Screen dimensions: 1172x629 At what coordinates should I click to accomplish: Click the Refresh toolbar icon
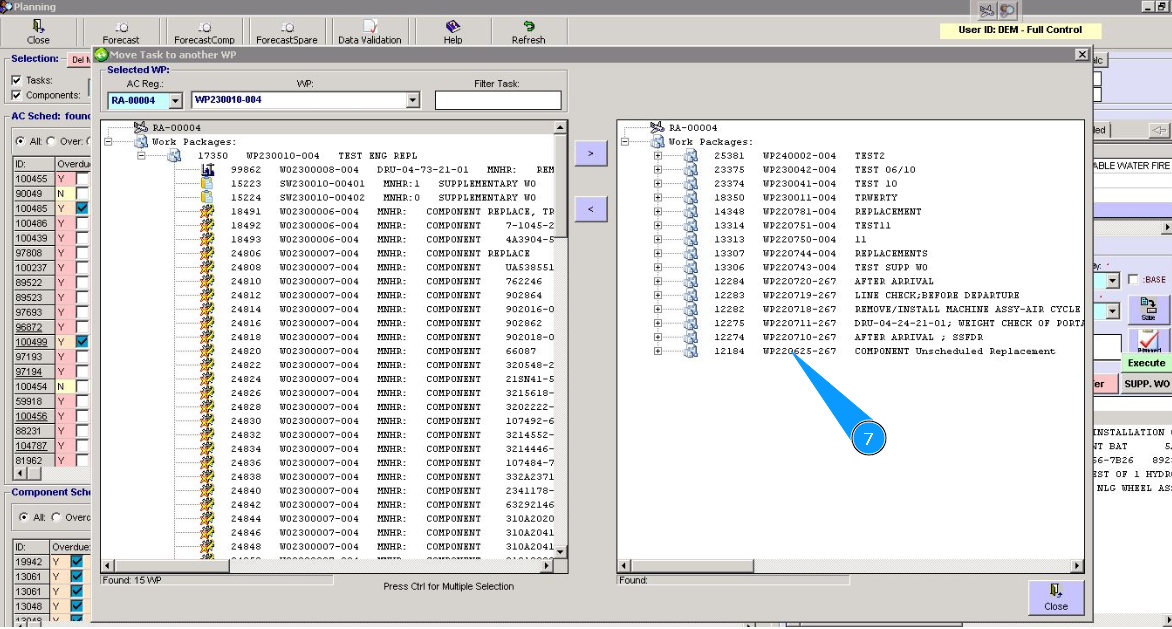[x=528, y=28]
